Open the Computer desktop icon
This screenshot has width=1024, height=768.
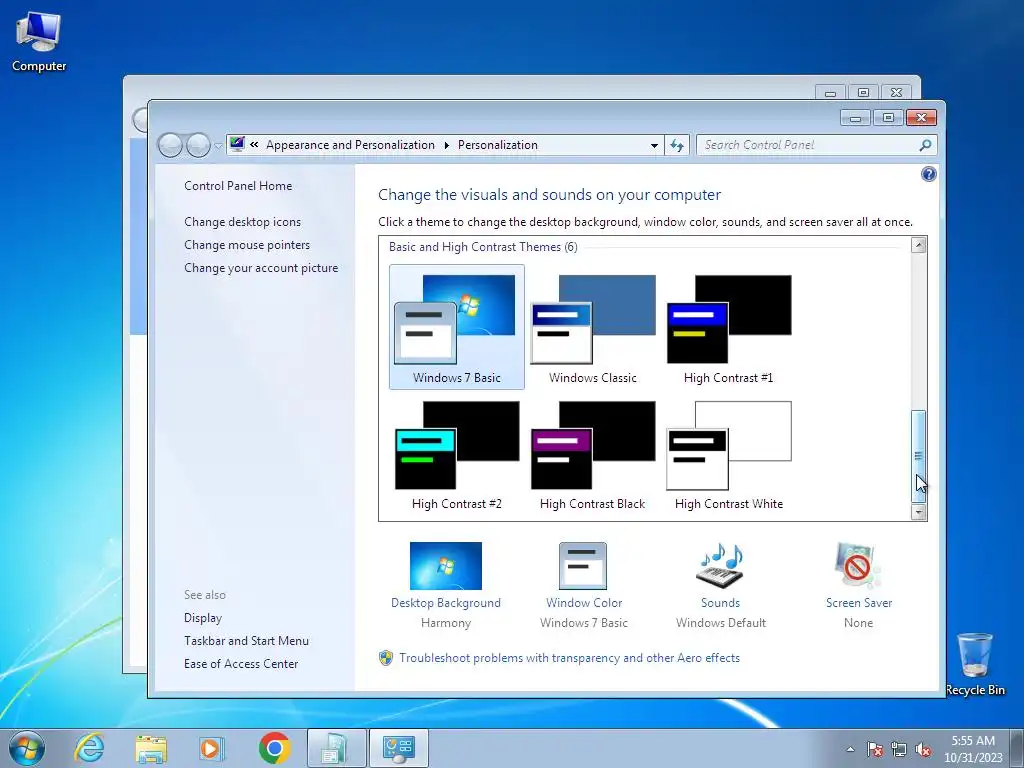point(39,40)
